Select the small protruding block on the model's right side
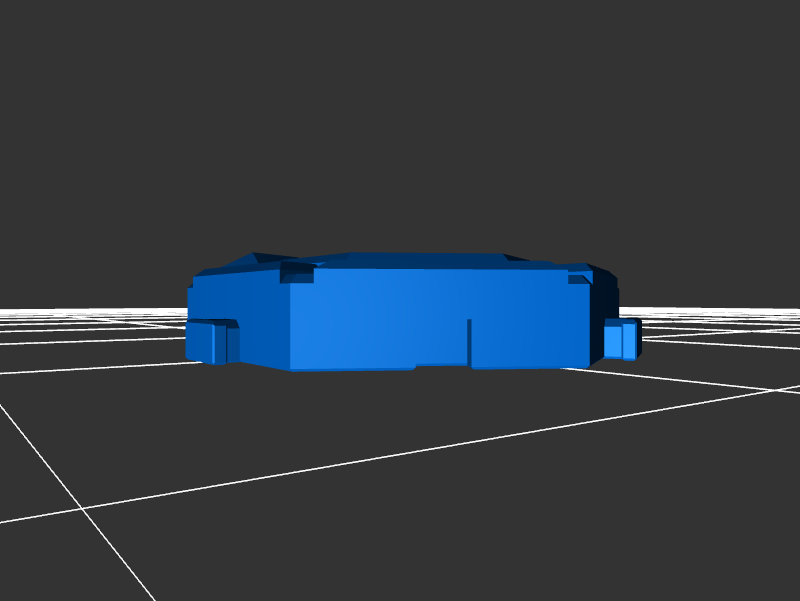 coord(621,340)
